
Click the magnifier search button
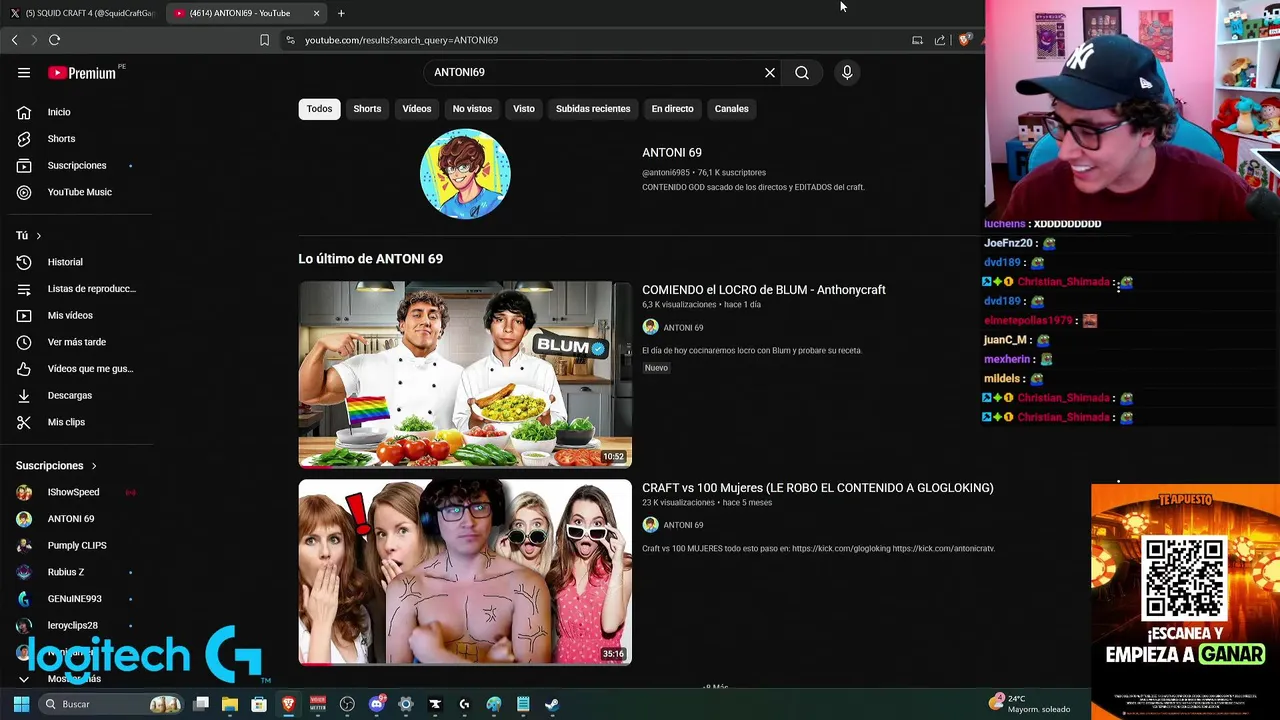coord(802,72)
